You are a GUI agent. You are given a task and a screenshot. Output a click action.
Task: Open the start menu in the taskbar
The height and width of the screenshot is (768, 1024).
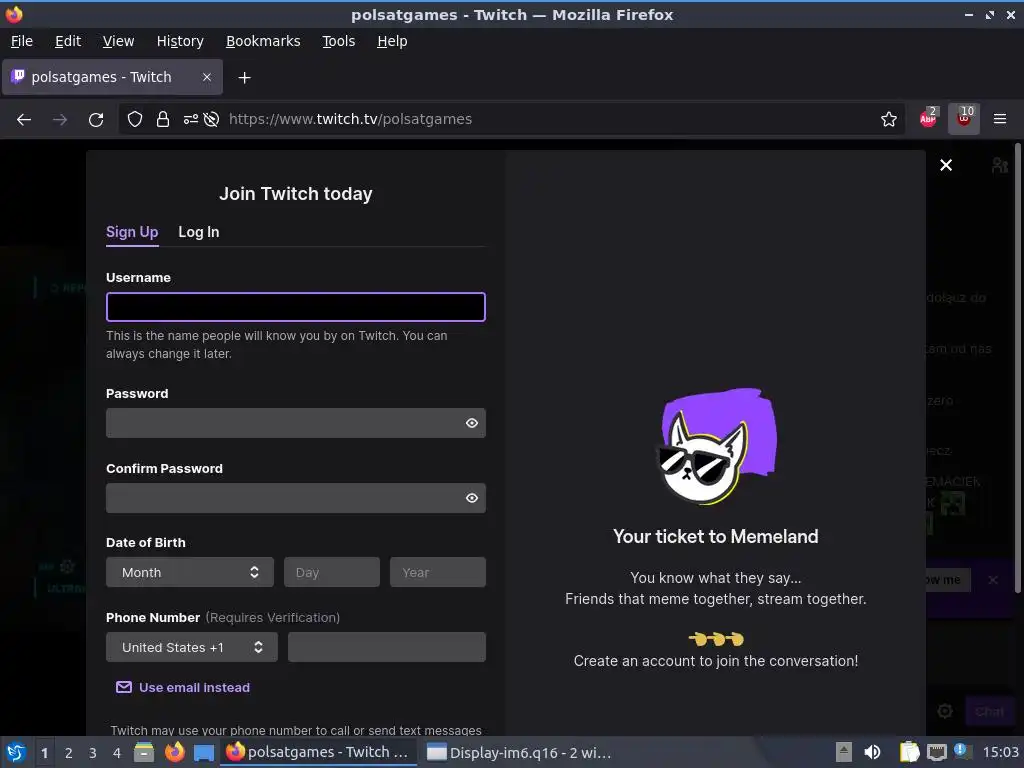16,752
